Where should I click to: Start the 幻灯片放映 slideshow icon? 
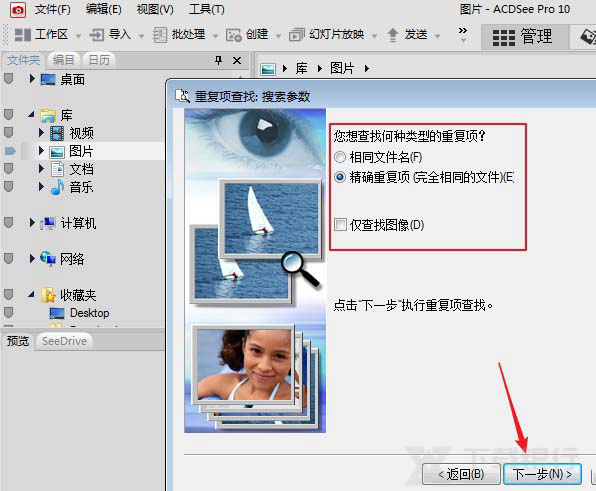[297, 35]
